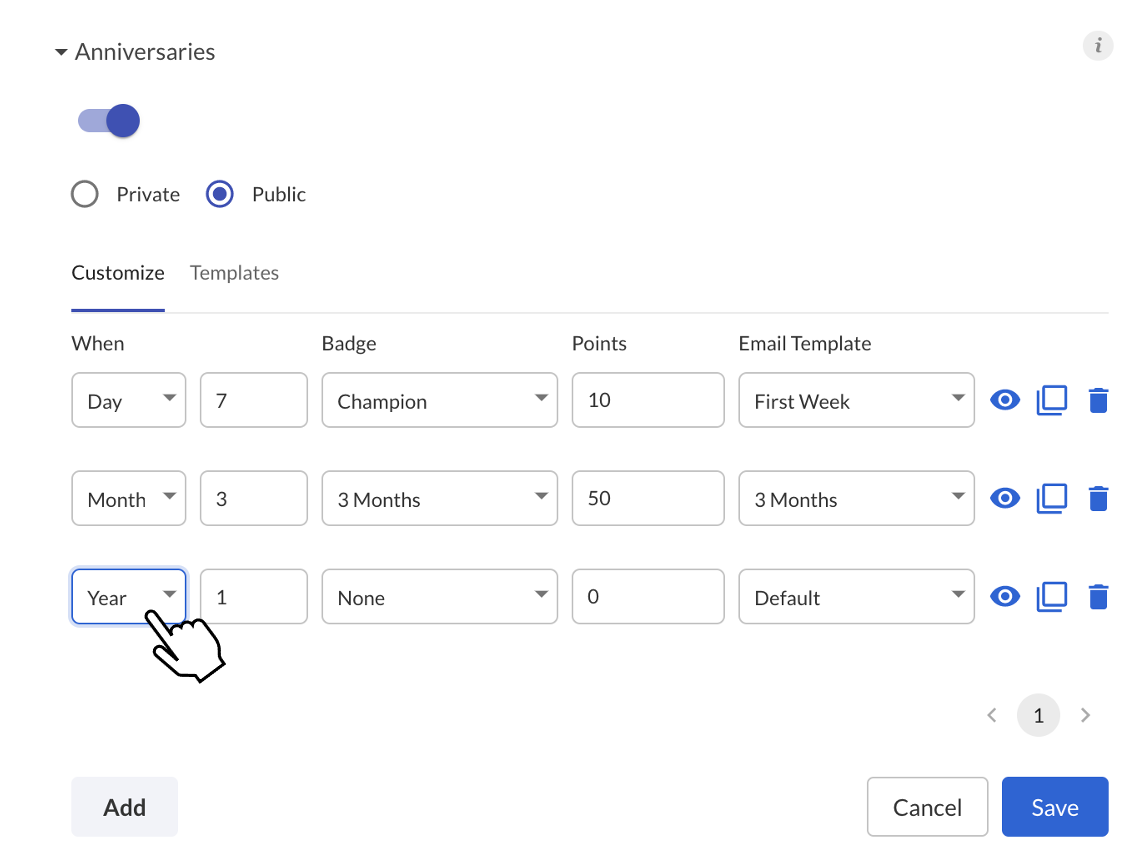Turn off the Anniversaries toggle switch
Viewport: 1148px width, 858px height.
(x=109, y=121)
